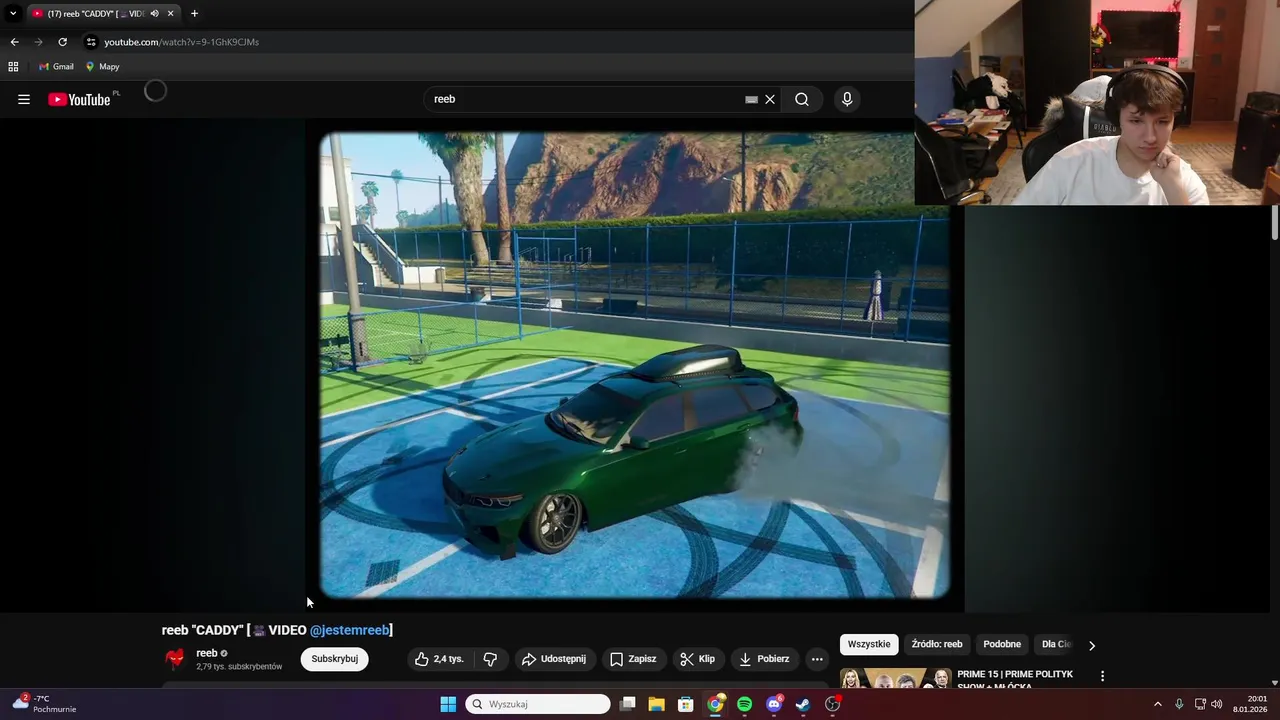This screenshot has width=1280, height=720.
Task: Like the video (2,4 tys.)
Action: point(440,659)
